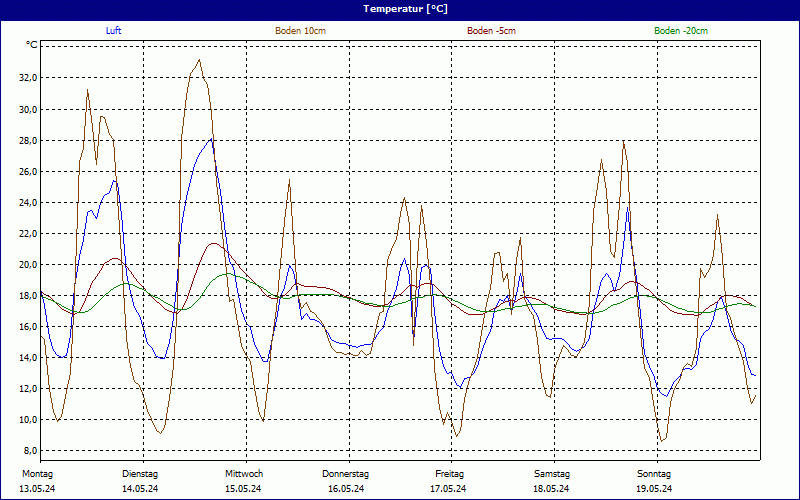Click the 'Boden -5cm' legend label
This screenshot has width=800, height=500.
491,31
